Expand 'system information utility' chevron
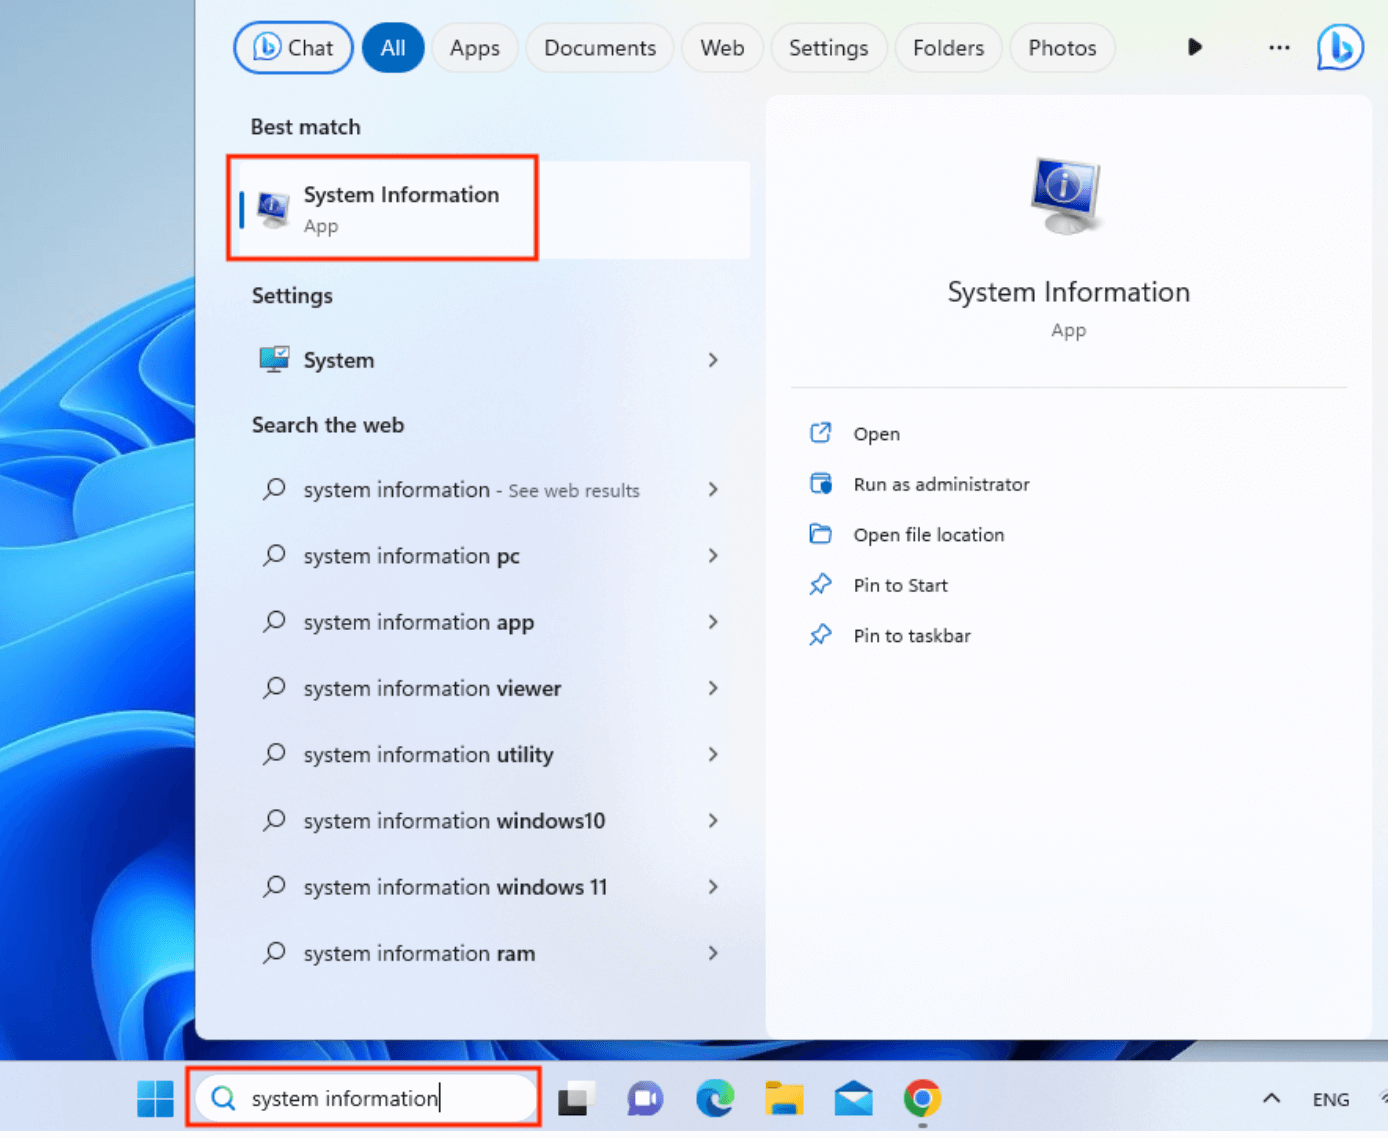The height and width of the screenshot is (1138, 1388). (x=713, y=754)
